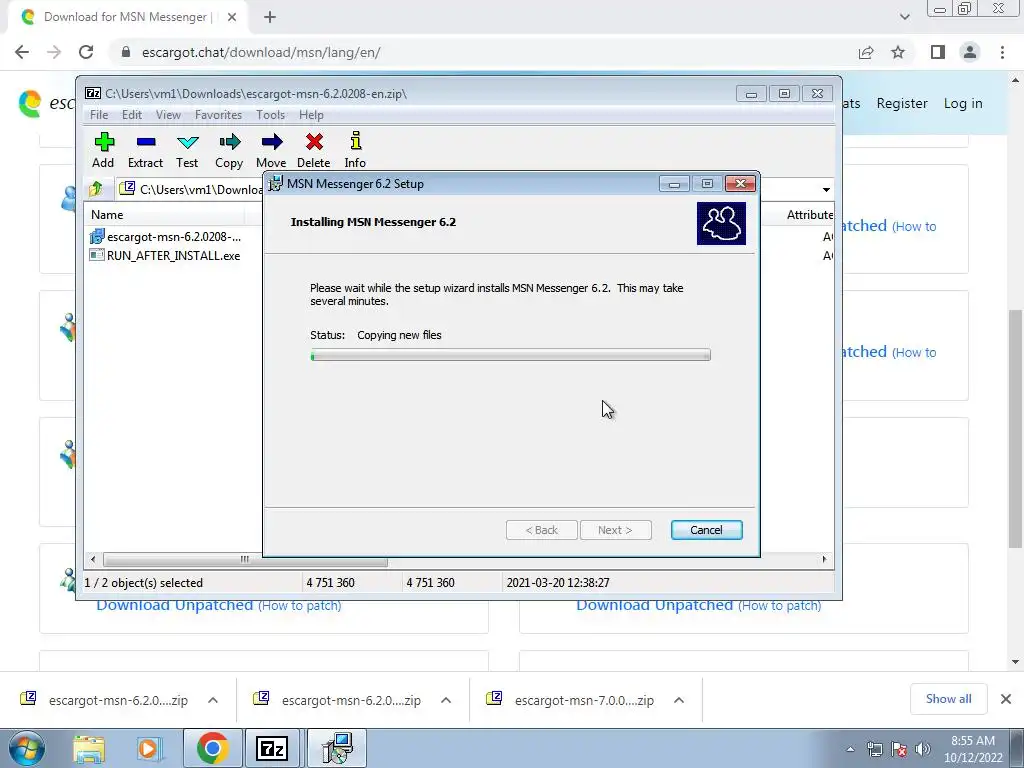
Task: Switch to the 7-Zip taskbar button
Action: pos(272,748)
